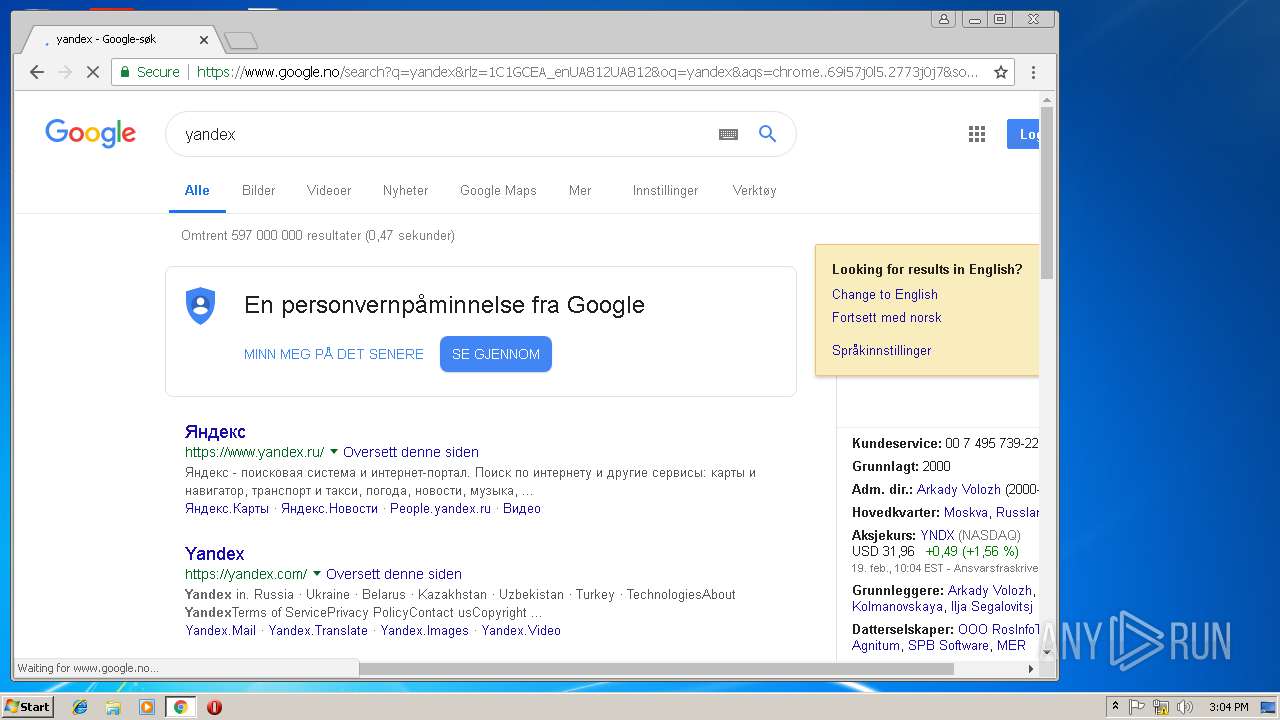Click Change to English link

(x=885, y=294)
